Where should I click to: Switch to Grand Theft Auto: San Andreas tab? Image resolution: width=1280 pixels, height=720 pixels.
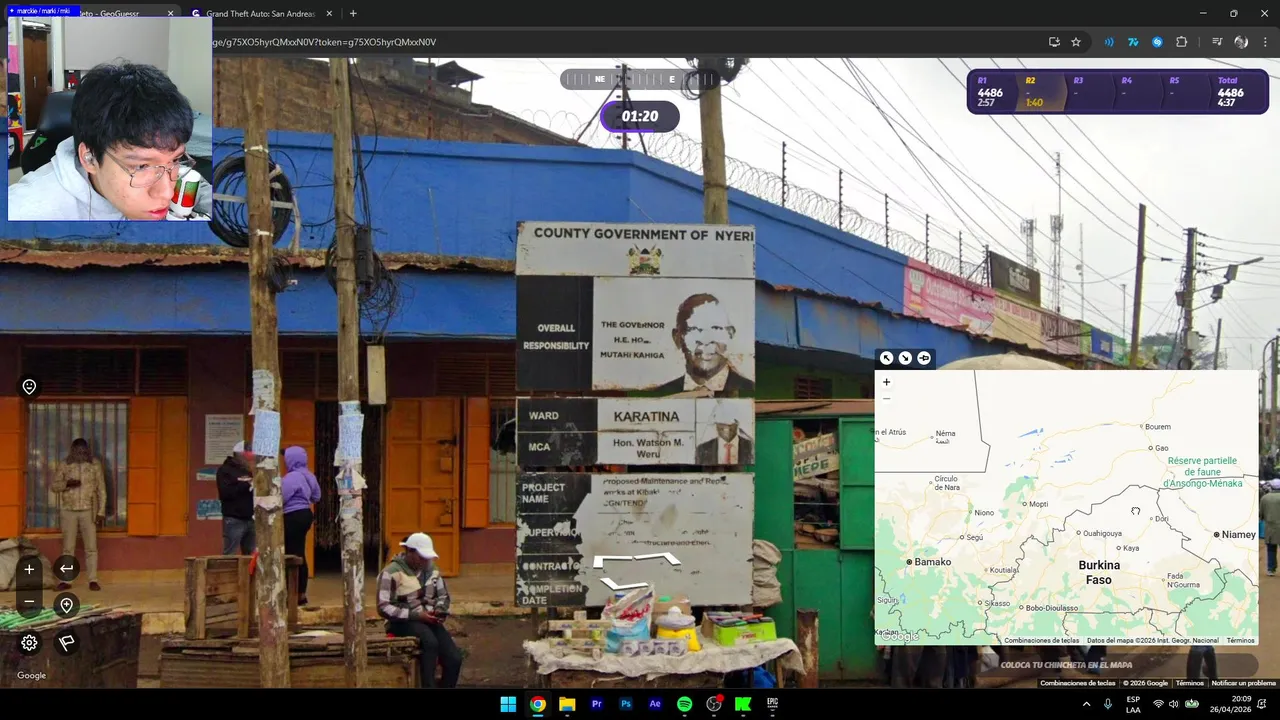pyautogui.click(x=260, y=14)
